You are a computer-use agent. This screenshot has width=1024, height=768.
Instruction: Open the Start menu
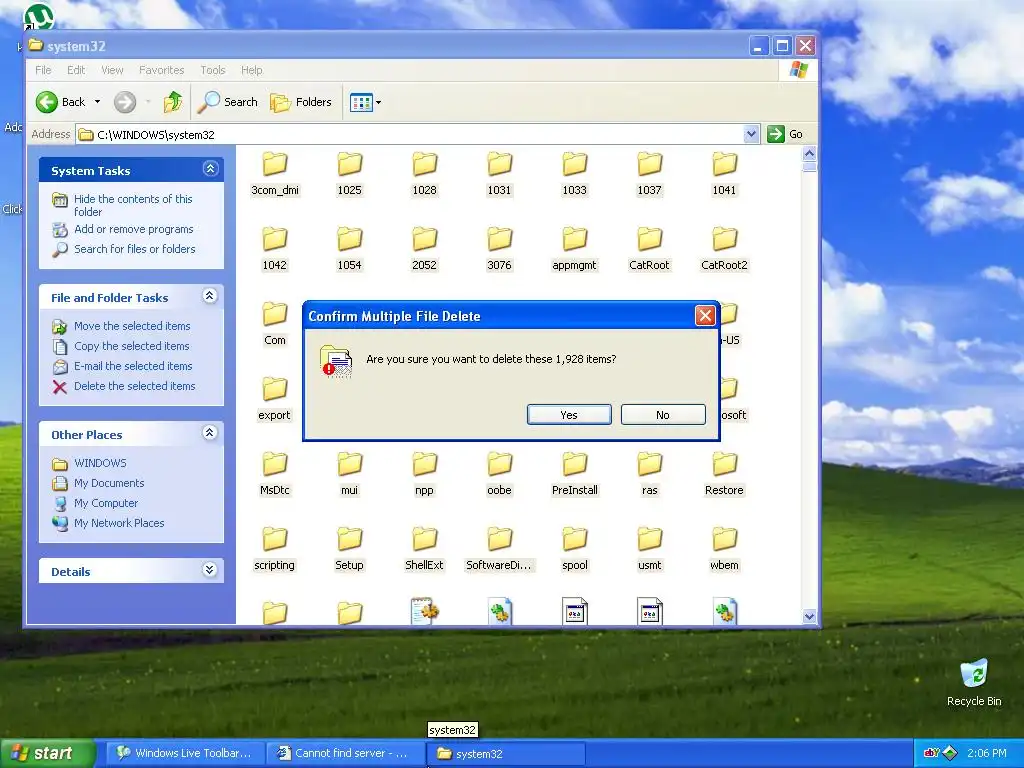coord(47,753)
